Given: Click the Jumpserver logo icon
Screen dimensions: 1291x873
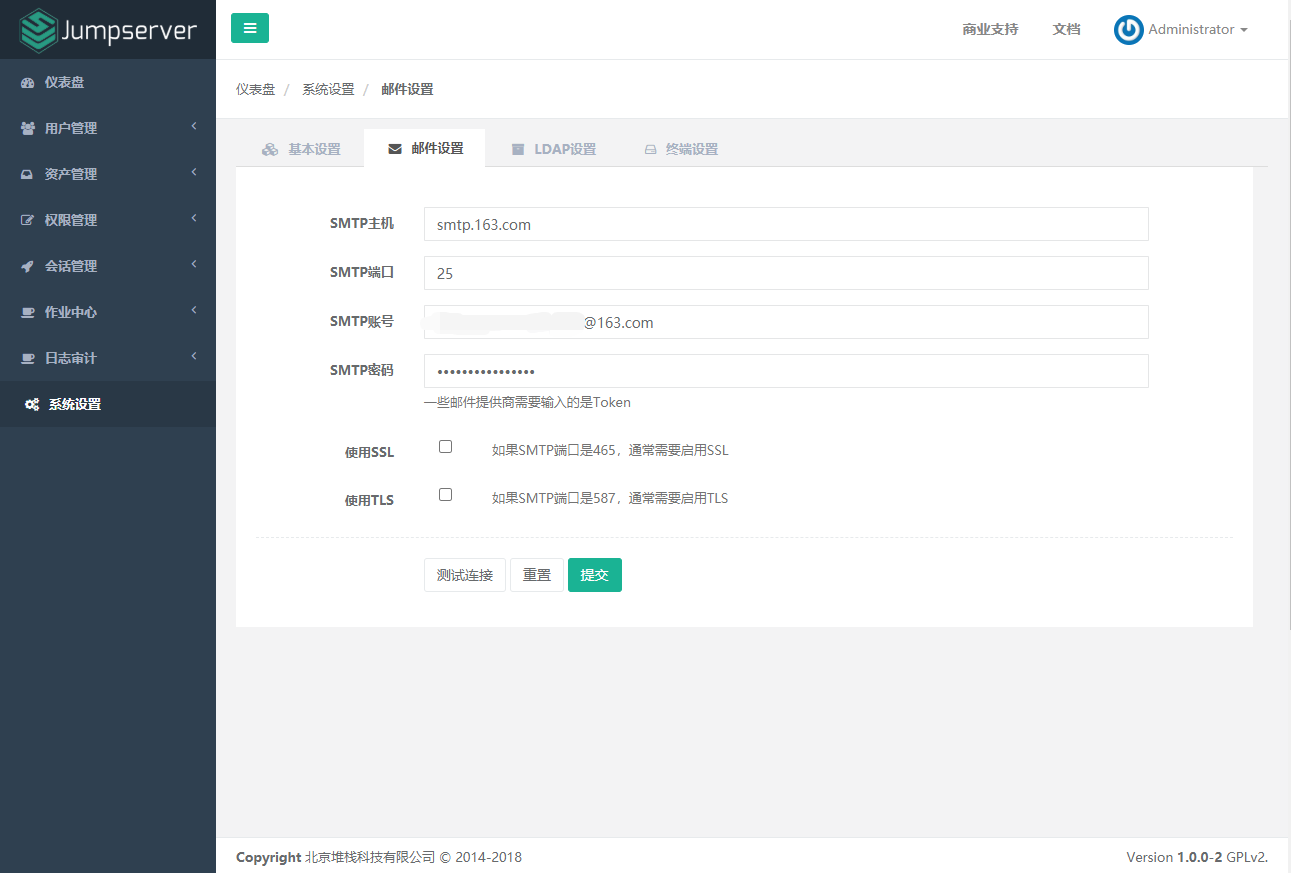Looking at the screenshot, I should 36,28.
